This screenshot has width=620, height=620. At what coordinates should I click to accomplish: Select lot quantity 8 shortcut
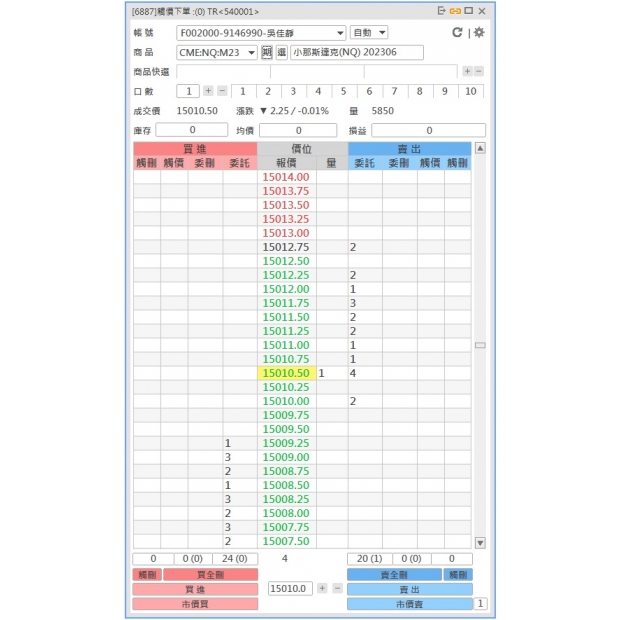420,91
